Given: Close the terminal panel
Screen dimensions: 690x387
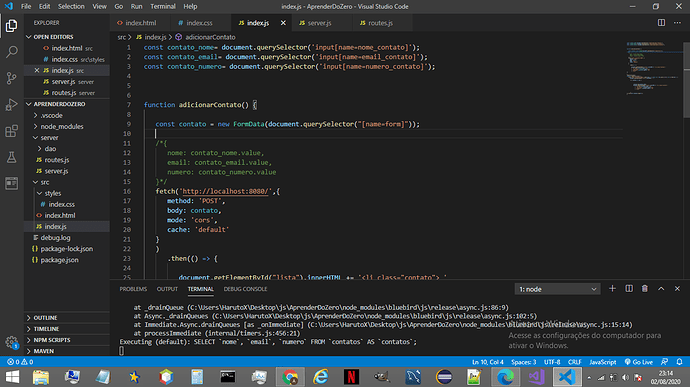Looking at the screenshot, I should pyautogui.click(x=677, y=289).
